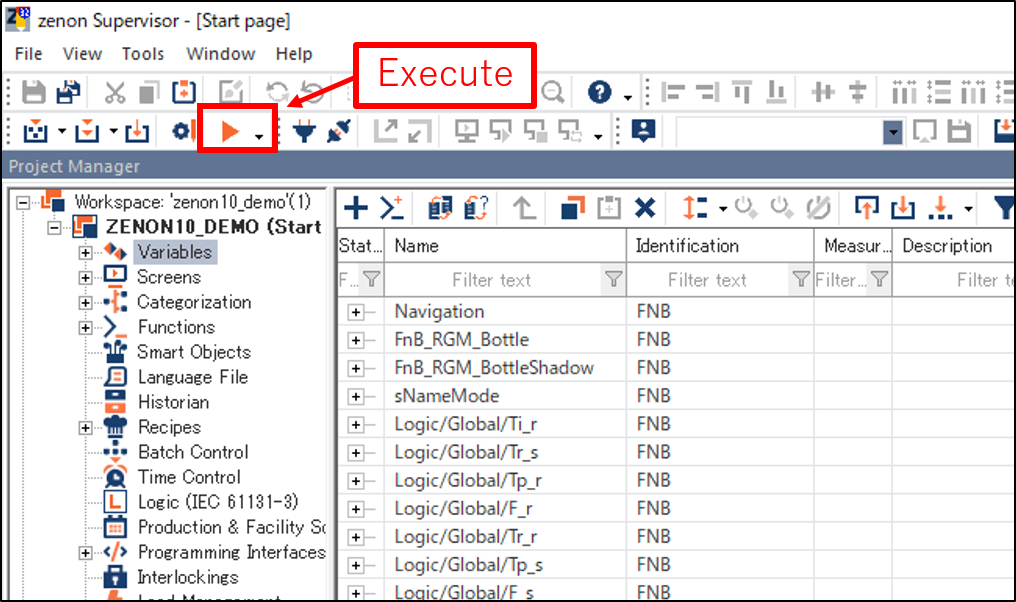Click the Description column header
Image resolution: width=1016 pixels, height=602 pixels.
point(947,246)
